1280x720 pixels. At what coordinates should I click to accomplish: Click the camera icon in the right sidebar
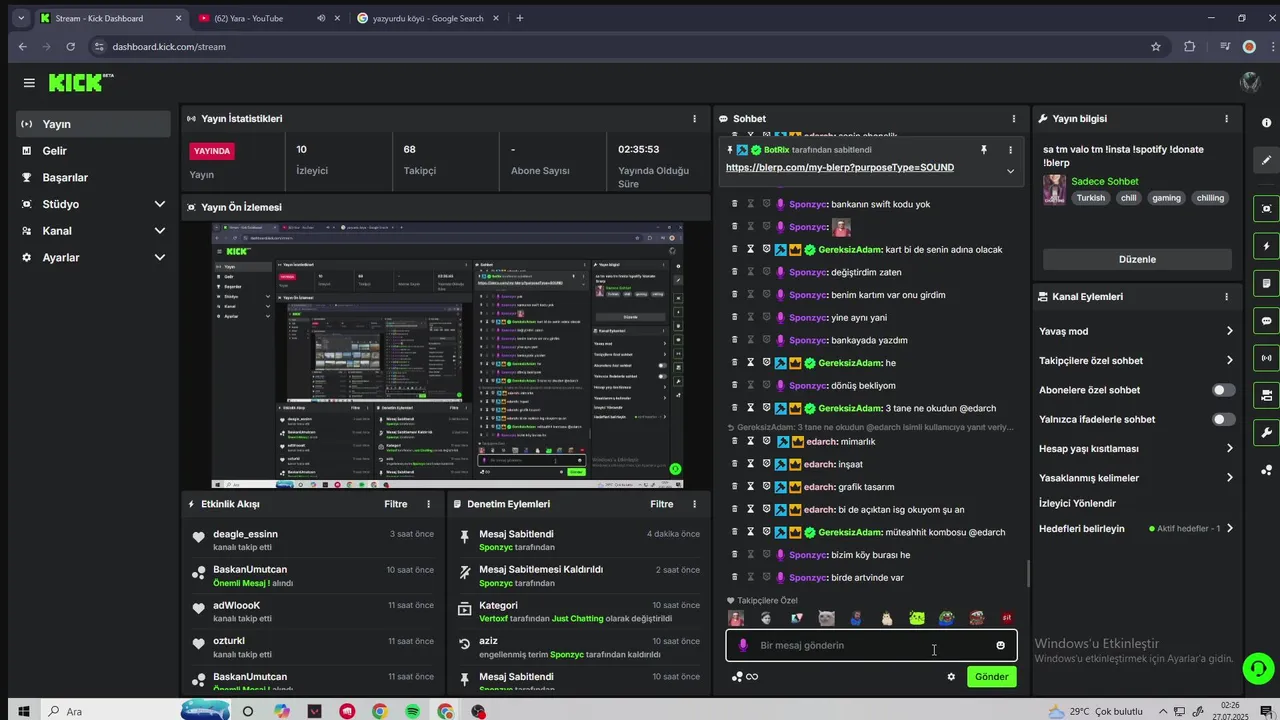[1267, 395]
